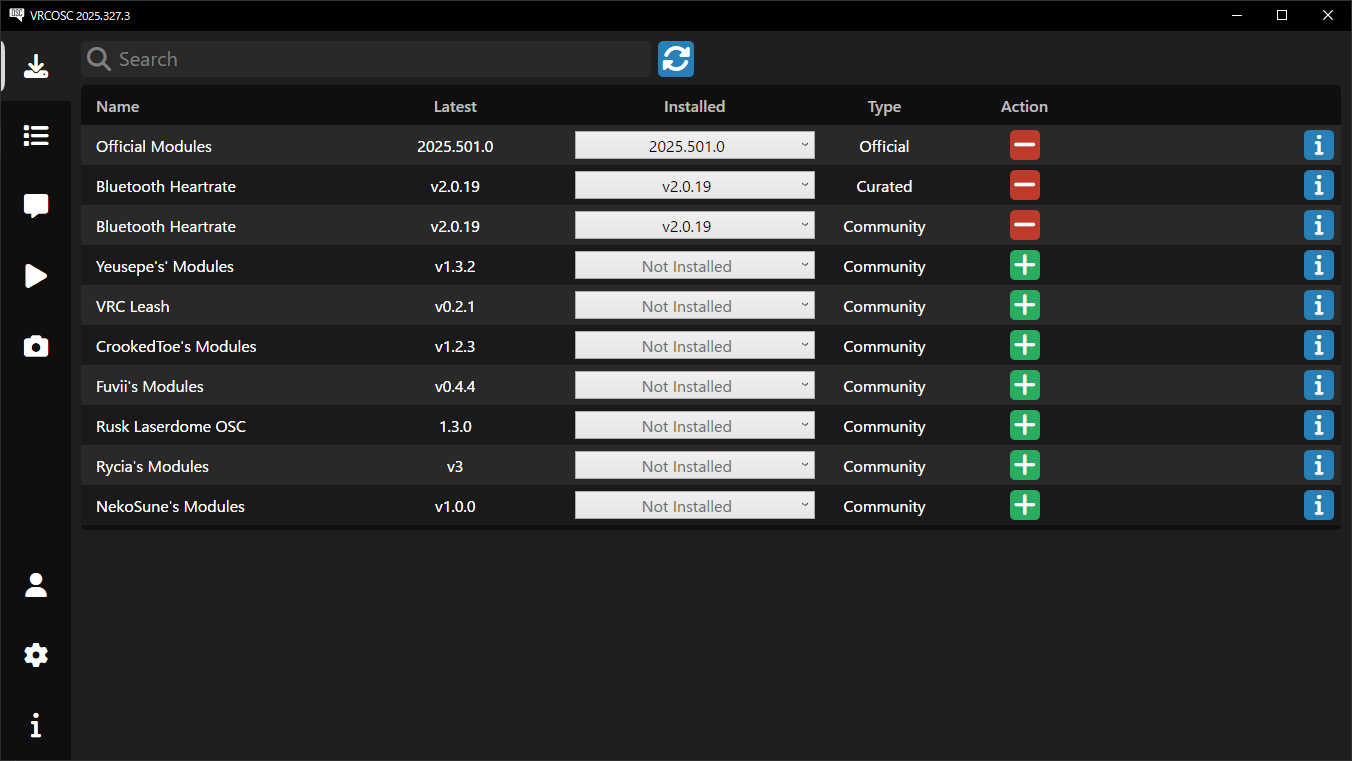
Task: Refresh the package list
Action: click(676, 59)
